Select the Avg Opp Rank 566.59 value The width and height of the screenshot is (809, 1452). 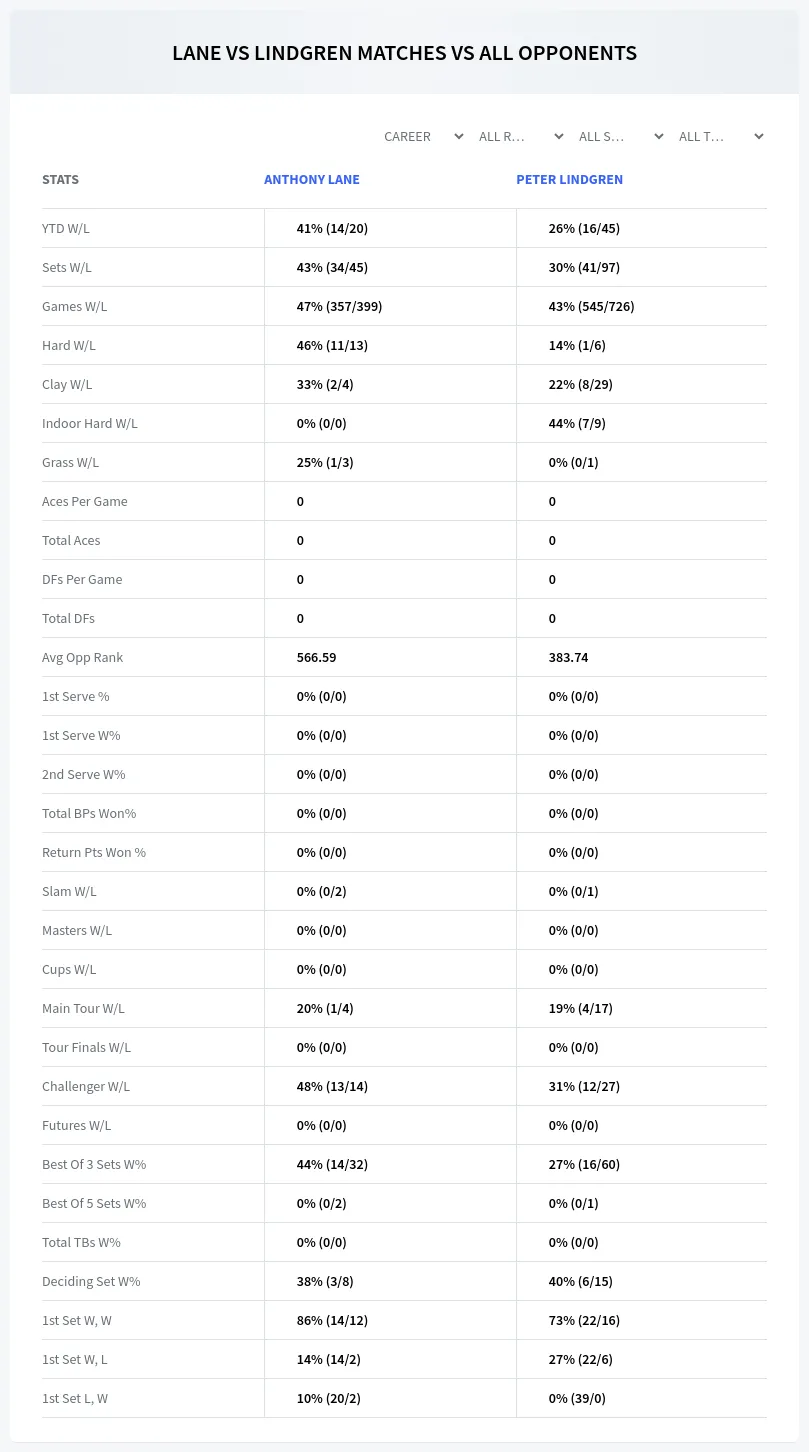(x=317, y=658)
